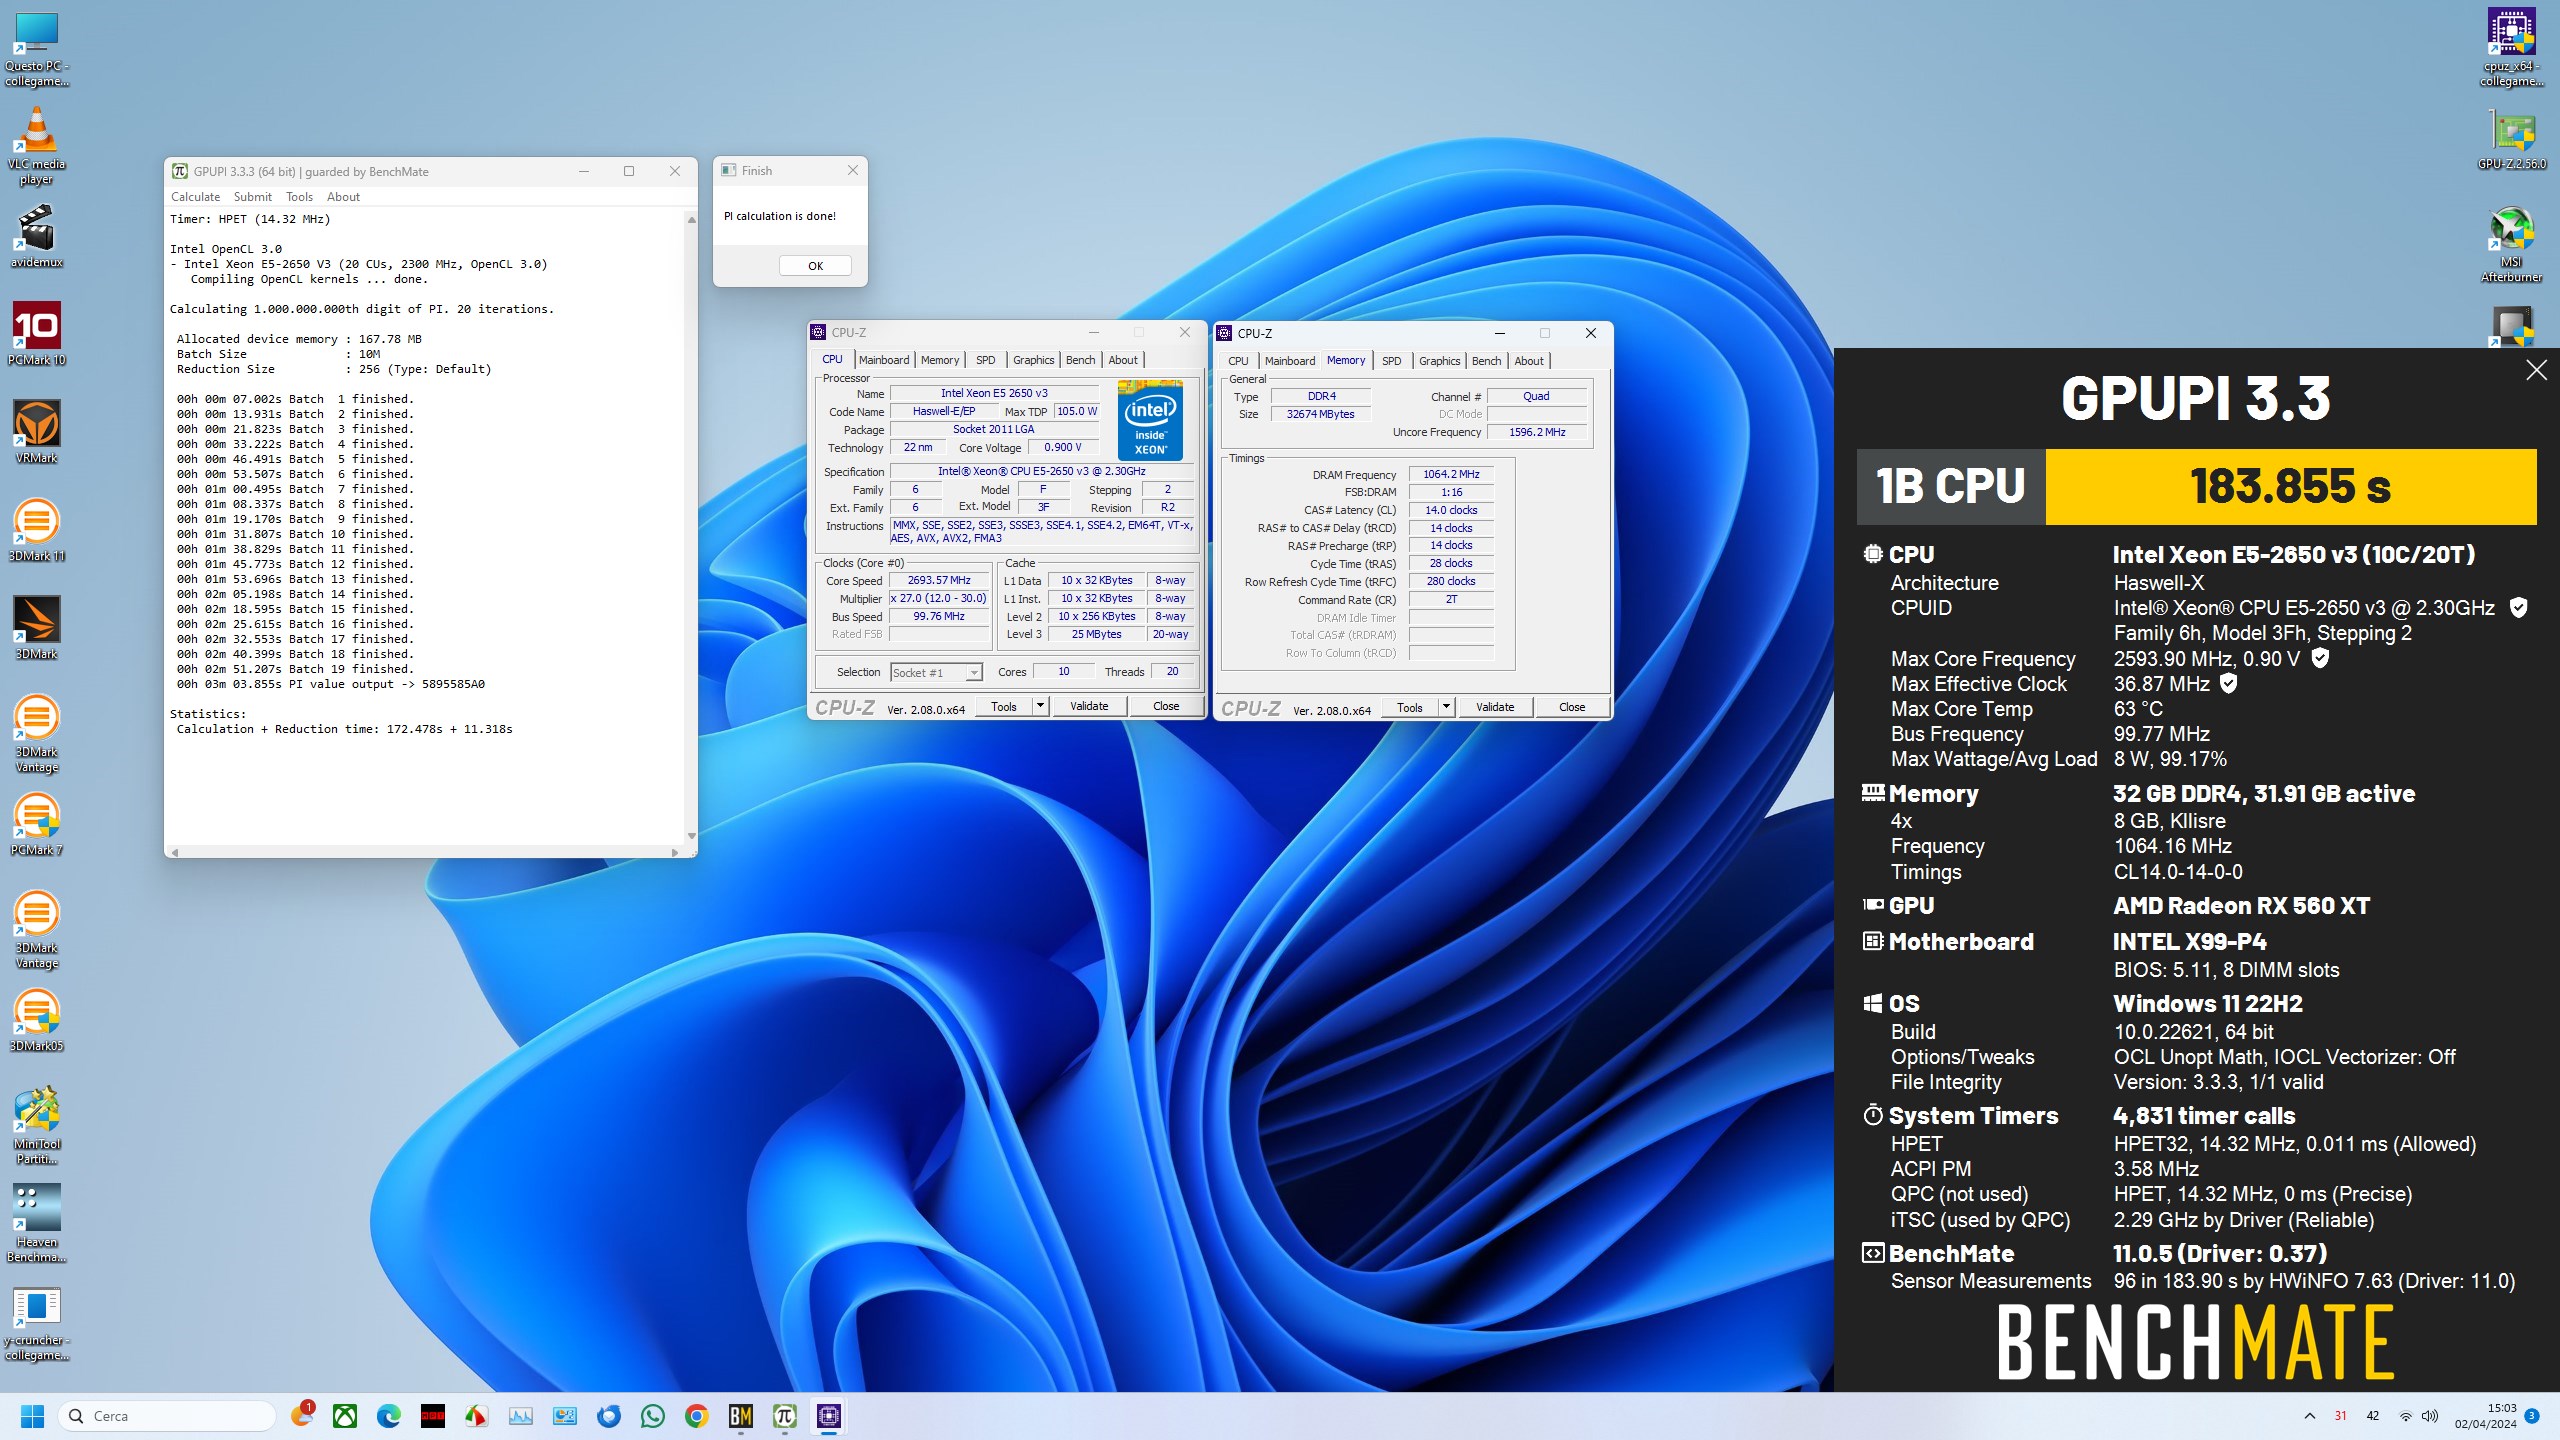
Task: Switch to Mainboard tab in CPU-Z processor window
Action: [x=884, y=360]
